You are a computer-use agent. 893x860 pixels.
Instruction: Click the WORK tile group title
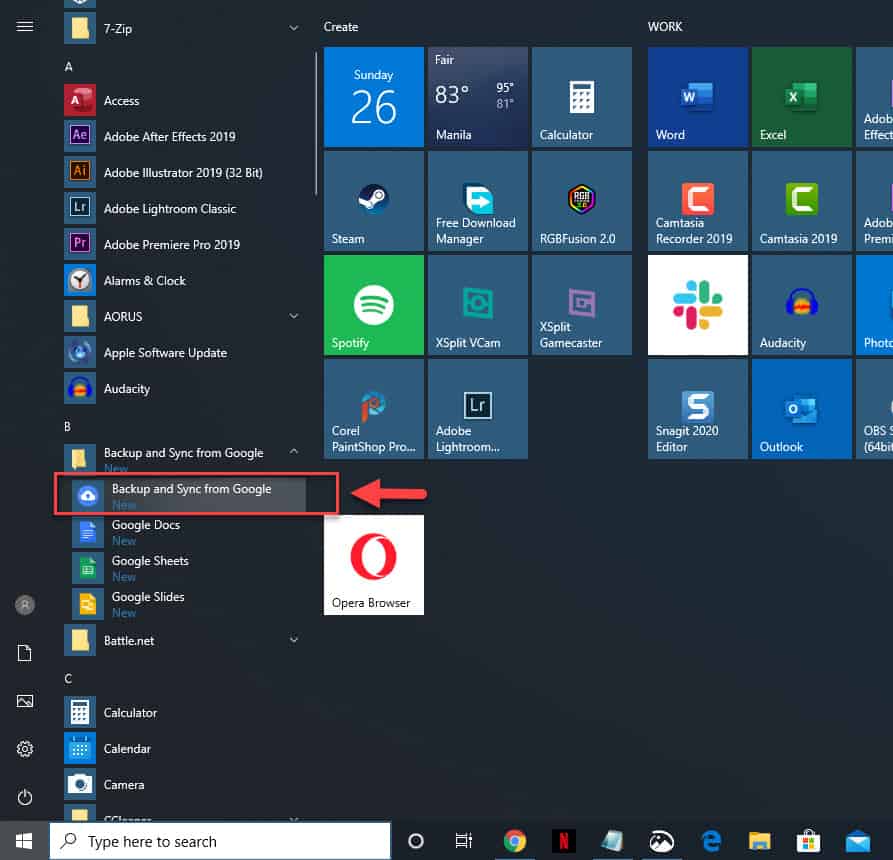665,27
